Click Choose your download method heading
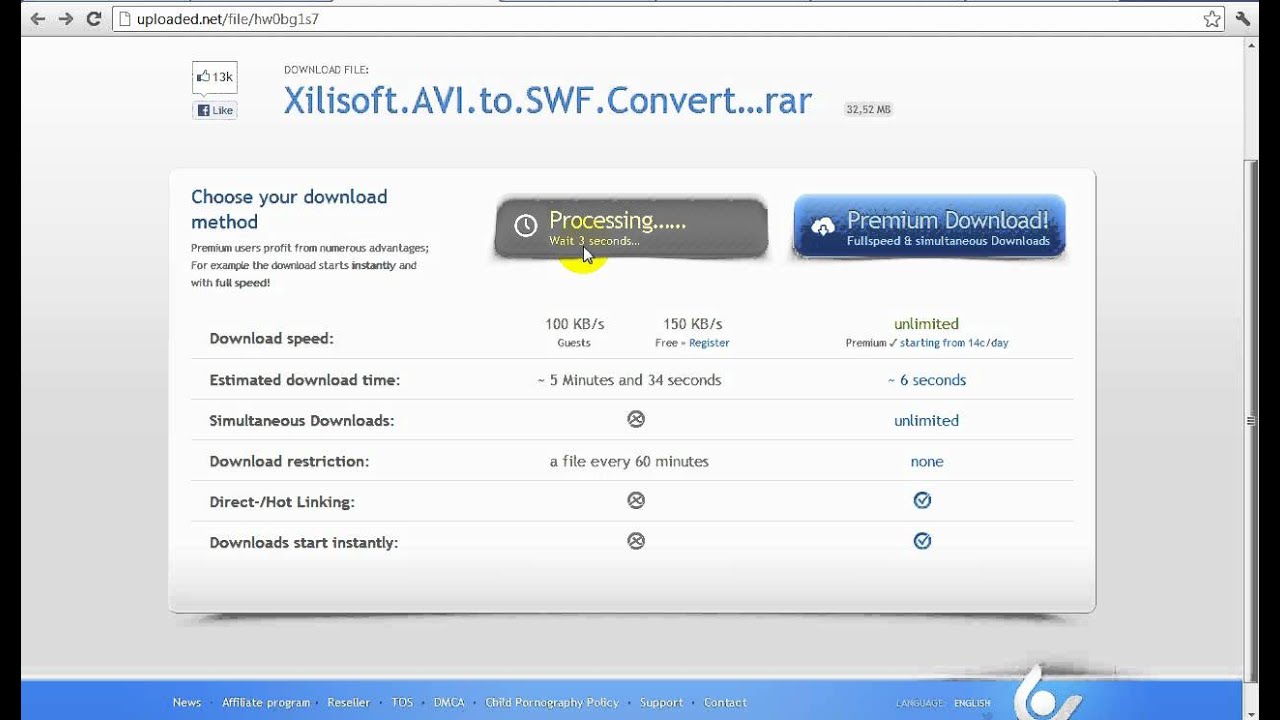Image resolution: width=1280 pixels, height=720 pixels. pyautogui.click(x=289, y=209)
